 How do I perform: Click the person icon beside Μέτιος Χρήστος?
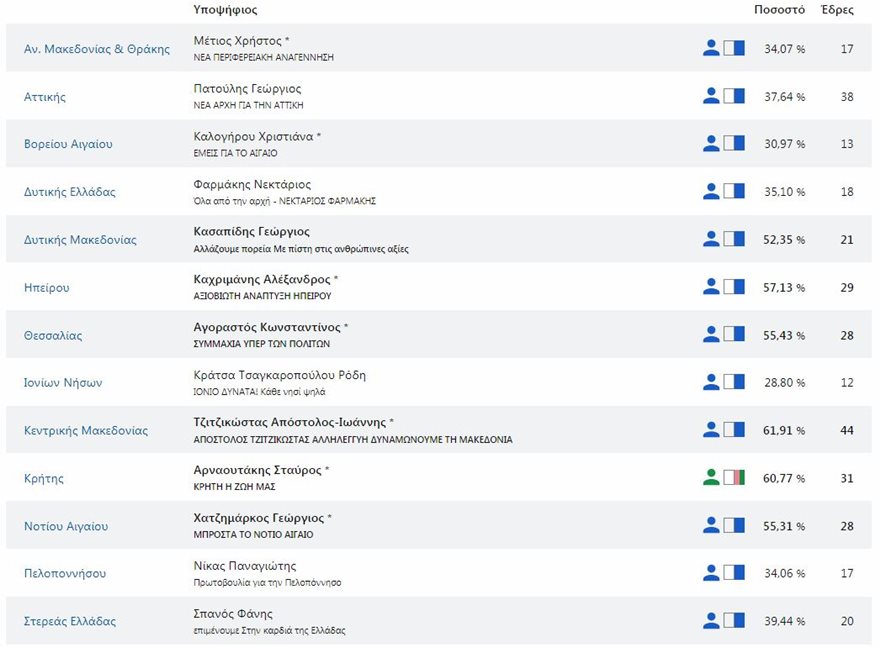pos(711,48)
